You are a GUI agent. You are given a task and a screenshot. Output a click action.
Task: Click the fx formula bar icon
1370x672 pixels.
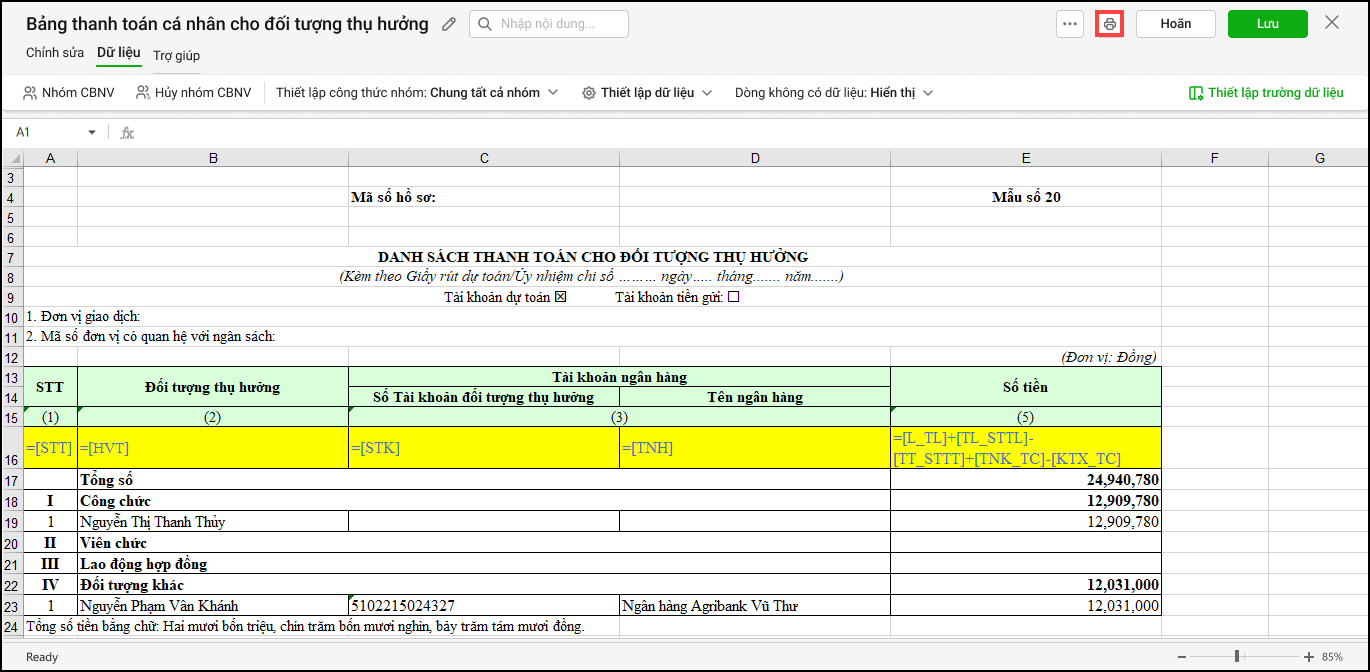[127, 132]
